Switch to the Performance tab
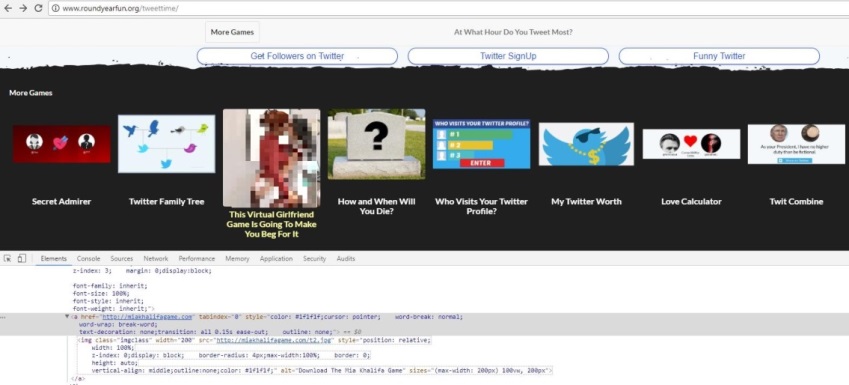The width and height of the screenshot is (849, 385). click(197, 259)
